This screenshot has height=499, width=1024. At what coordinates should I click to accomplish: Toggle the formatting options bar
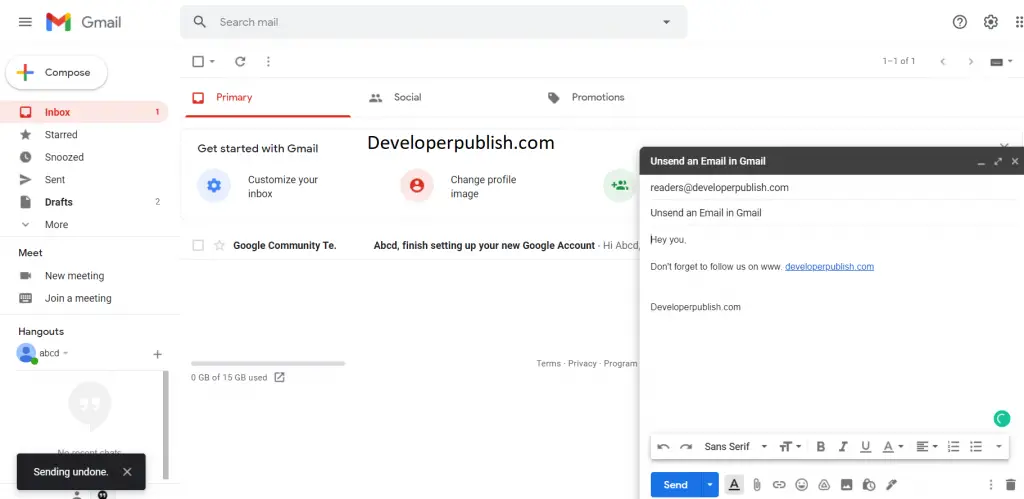coord(734,485)
